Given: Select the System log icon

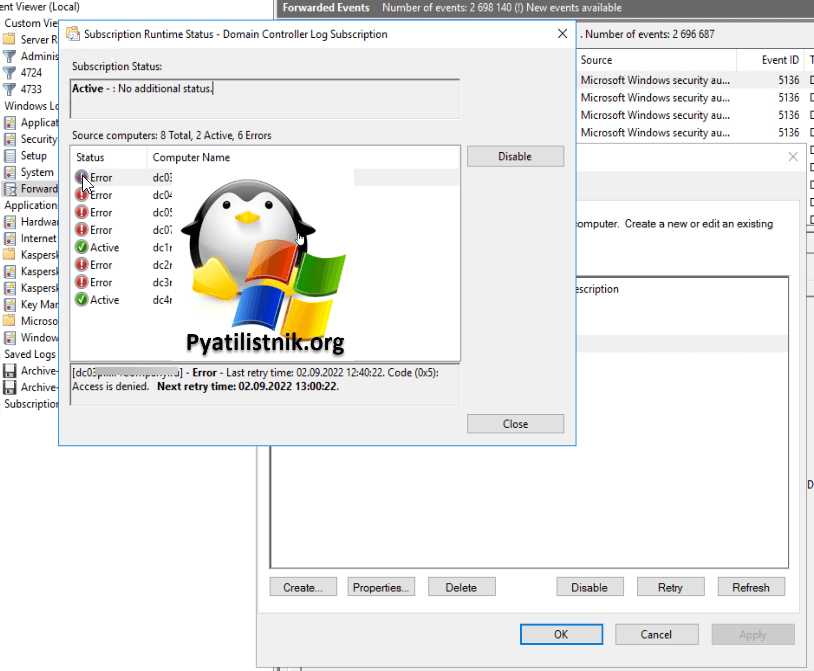Looking at the screenshot, I should coord(10,172).
